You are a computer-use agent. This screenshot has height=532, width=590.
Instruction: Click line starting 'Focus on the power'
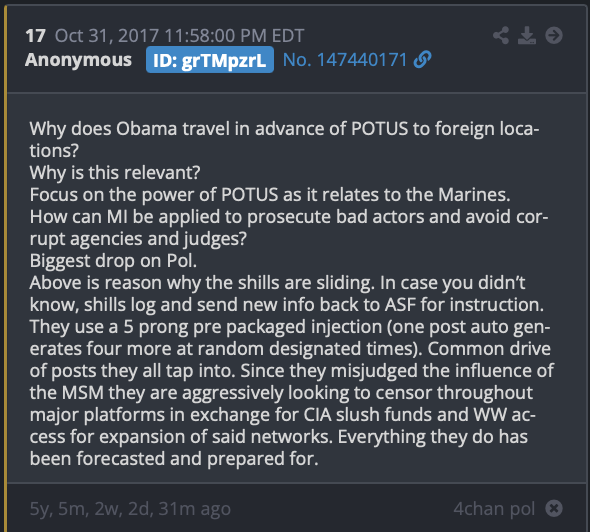click(270, 195)
